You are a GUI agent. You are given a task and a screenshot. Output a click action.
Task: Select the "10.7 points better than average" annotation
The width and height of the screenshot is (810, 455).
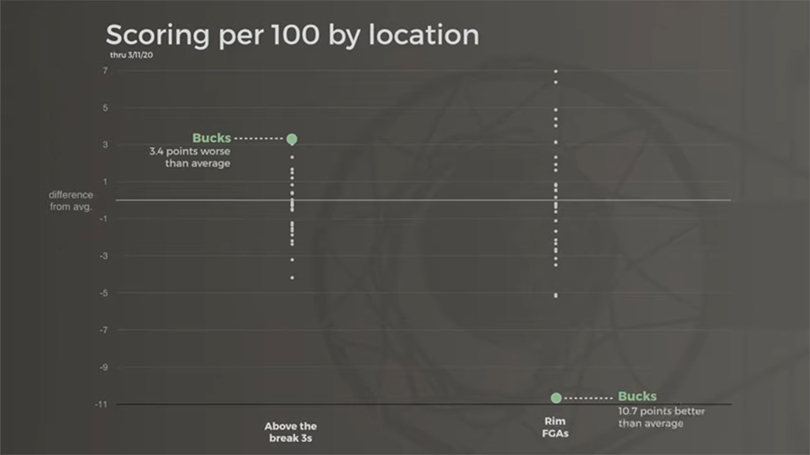coord(651,417)
